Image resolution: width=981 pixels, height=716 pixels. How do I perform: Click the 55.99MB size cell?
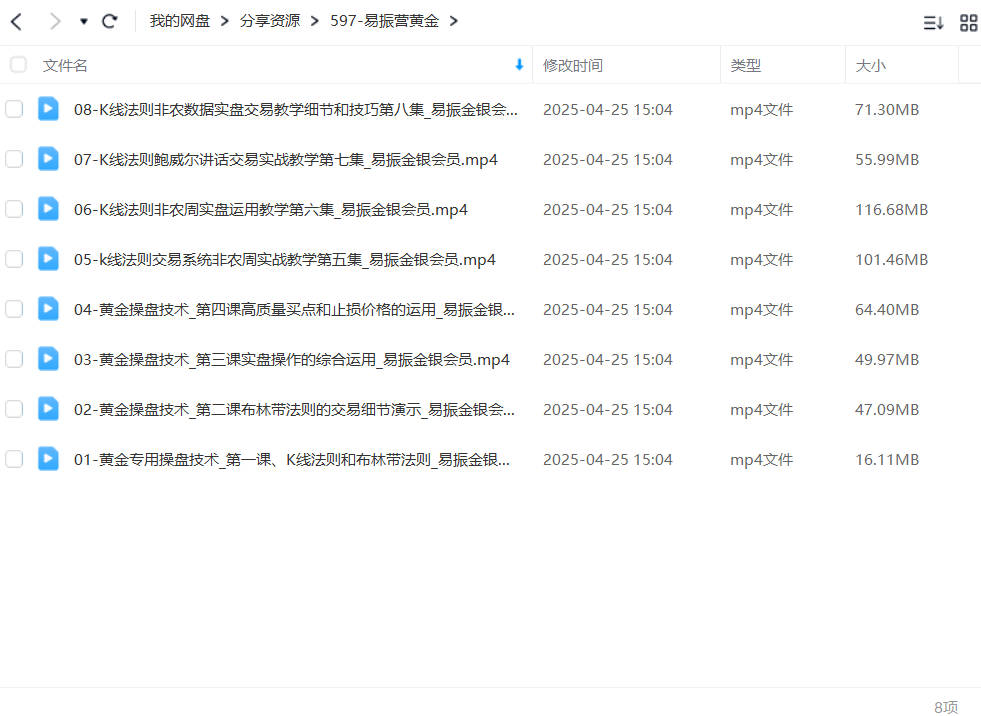[887, 160]
